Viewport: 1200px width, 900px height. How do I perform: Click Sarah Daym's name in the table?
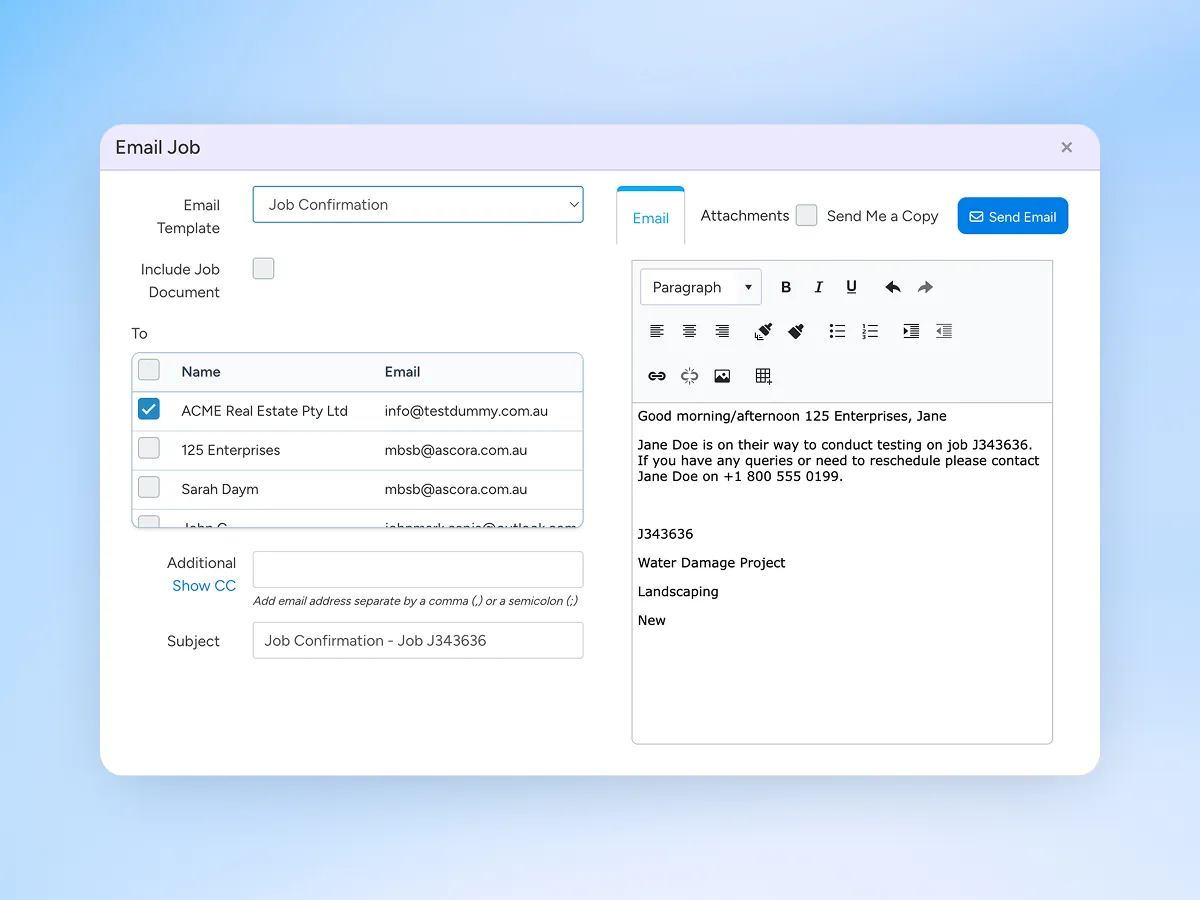tap(220, 489)
